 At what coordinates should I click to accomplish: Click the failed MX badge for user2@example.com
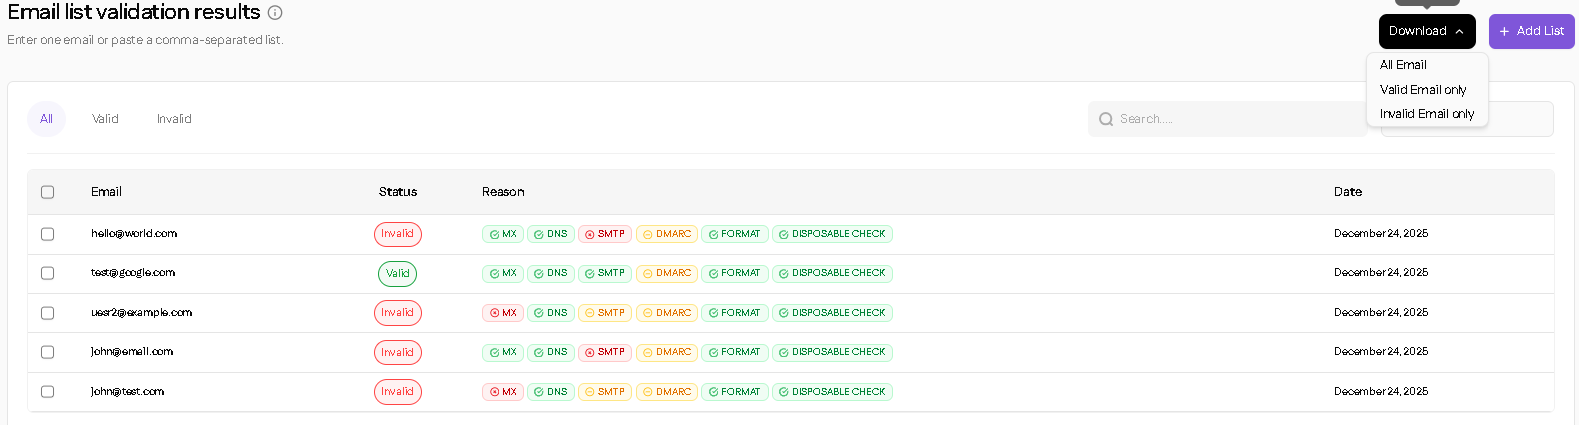click(503, 313)
